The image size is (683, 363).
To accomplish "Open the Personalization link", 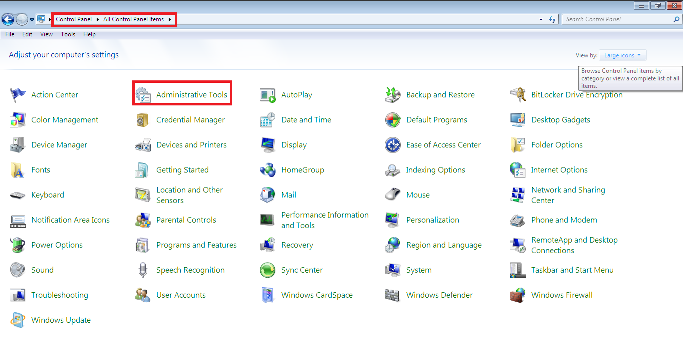I will [433, 220].
